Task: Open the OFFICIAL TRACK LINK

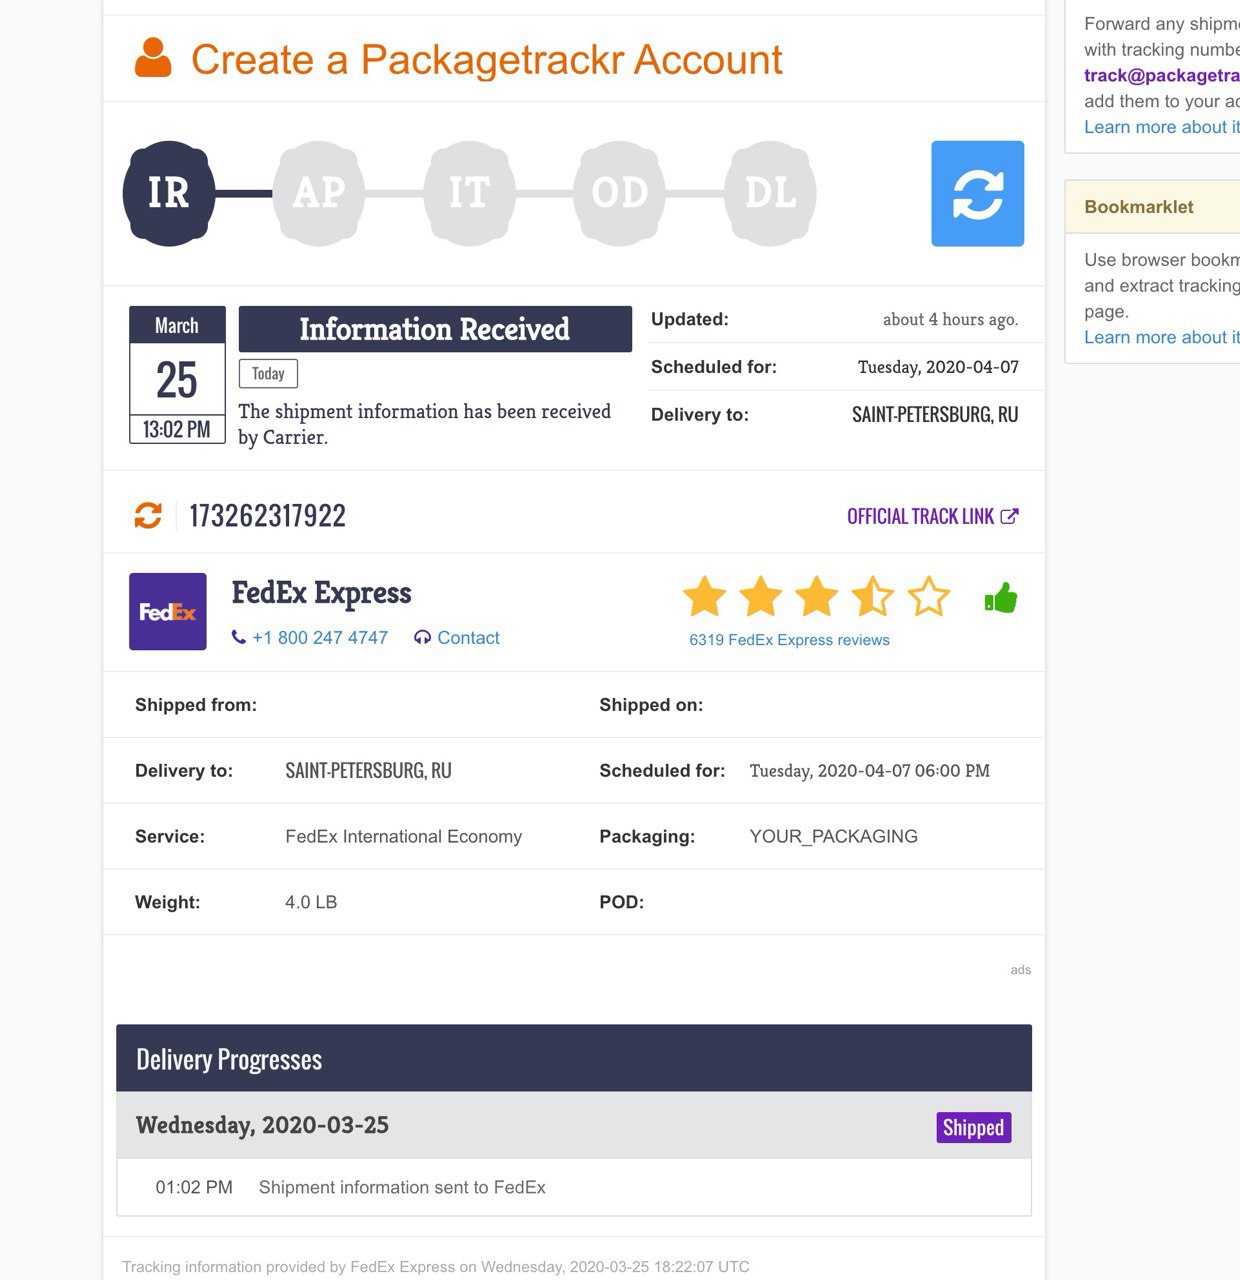Action: pos(920,516)
